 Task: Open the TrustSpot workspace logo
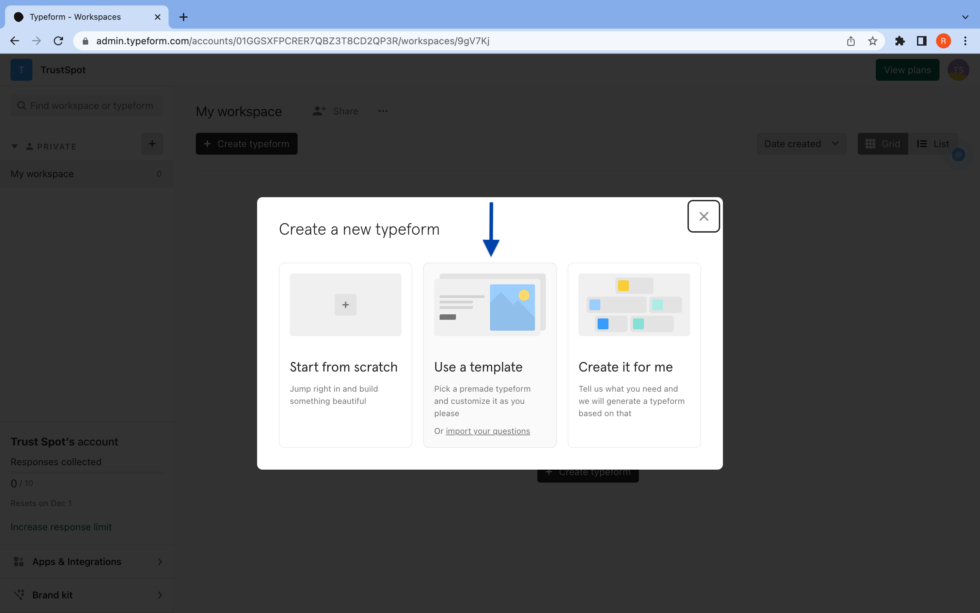[x=20, y=69]
